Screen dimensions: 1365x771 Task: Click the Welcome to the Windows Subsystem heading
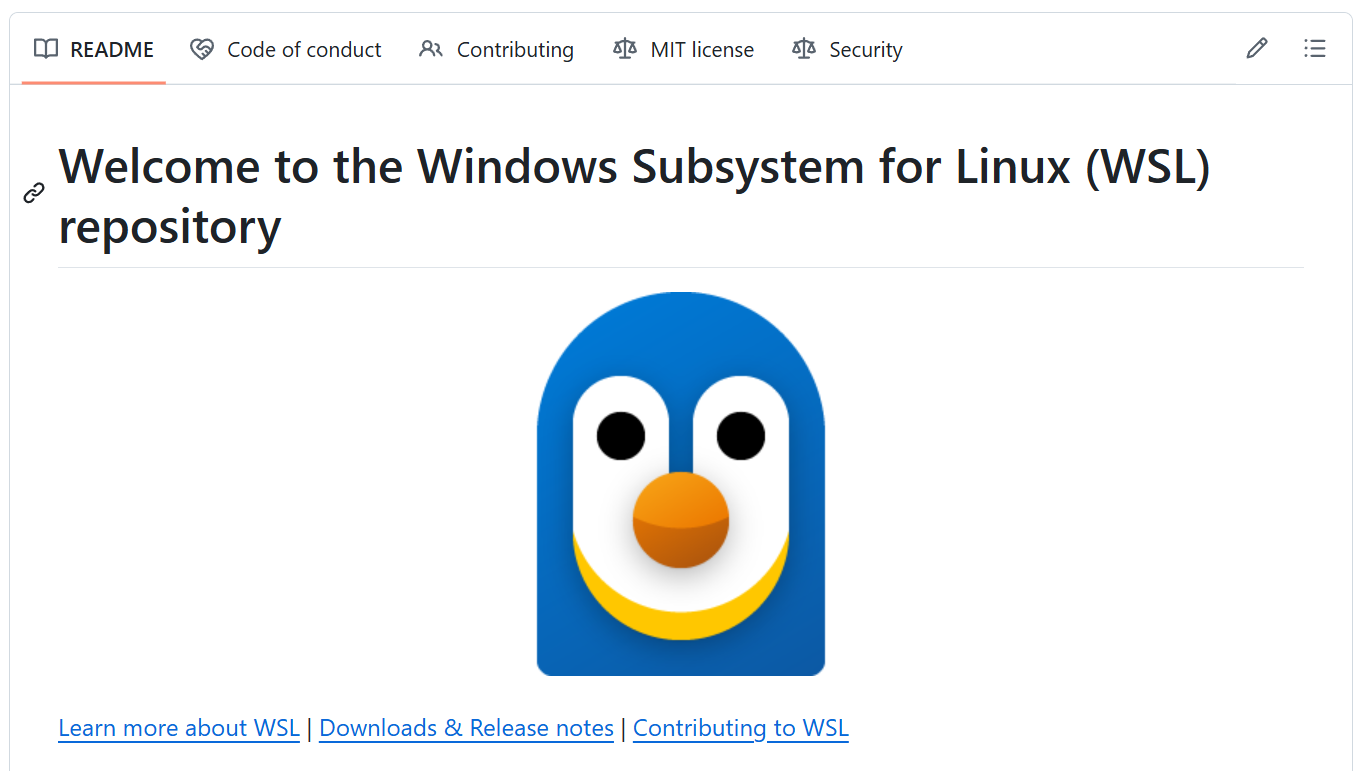tap(634, 166)
